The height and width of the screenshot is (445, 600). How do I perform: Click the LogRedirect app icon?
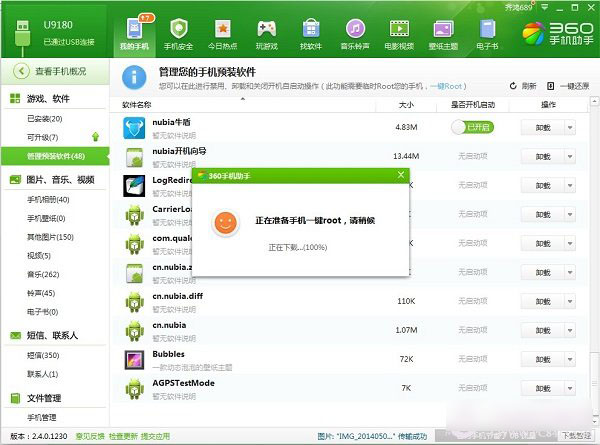134,186
